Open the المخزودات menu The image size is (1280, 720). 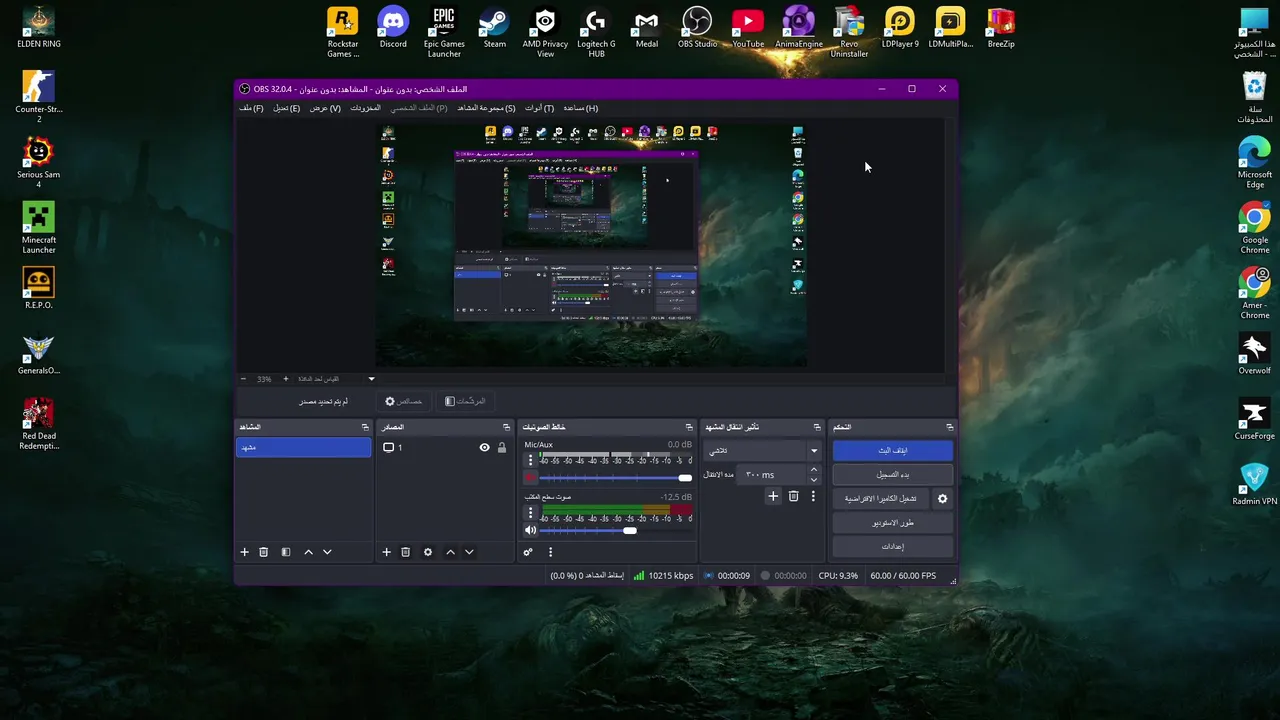click(366, 108)
